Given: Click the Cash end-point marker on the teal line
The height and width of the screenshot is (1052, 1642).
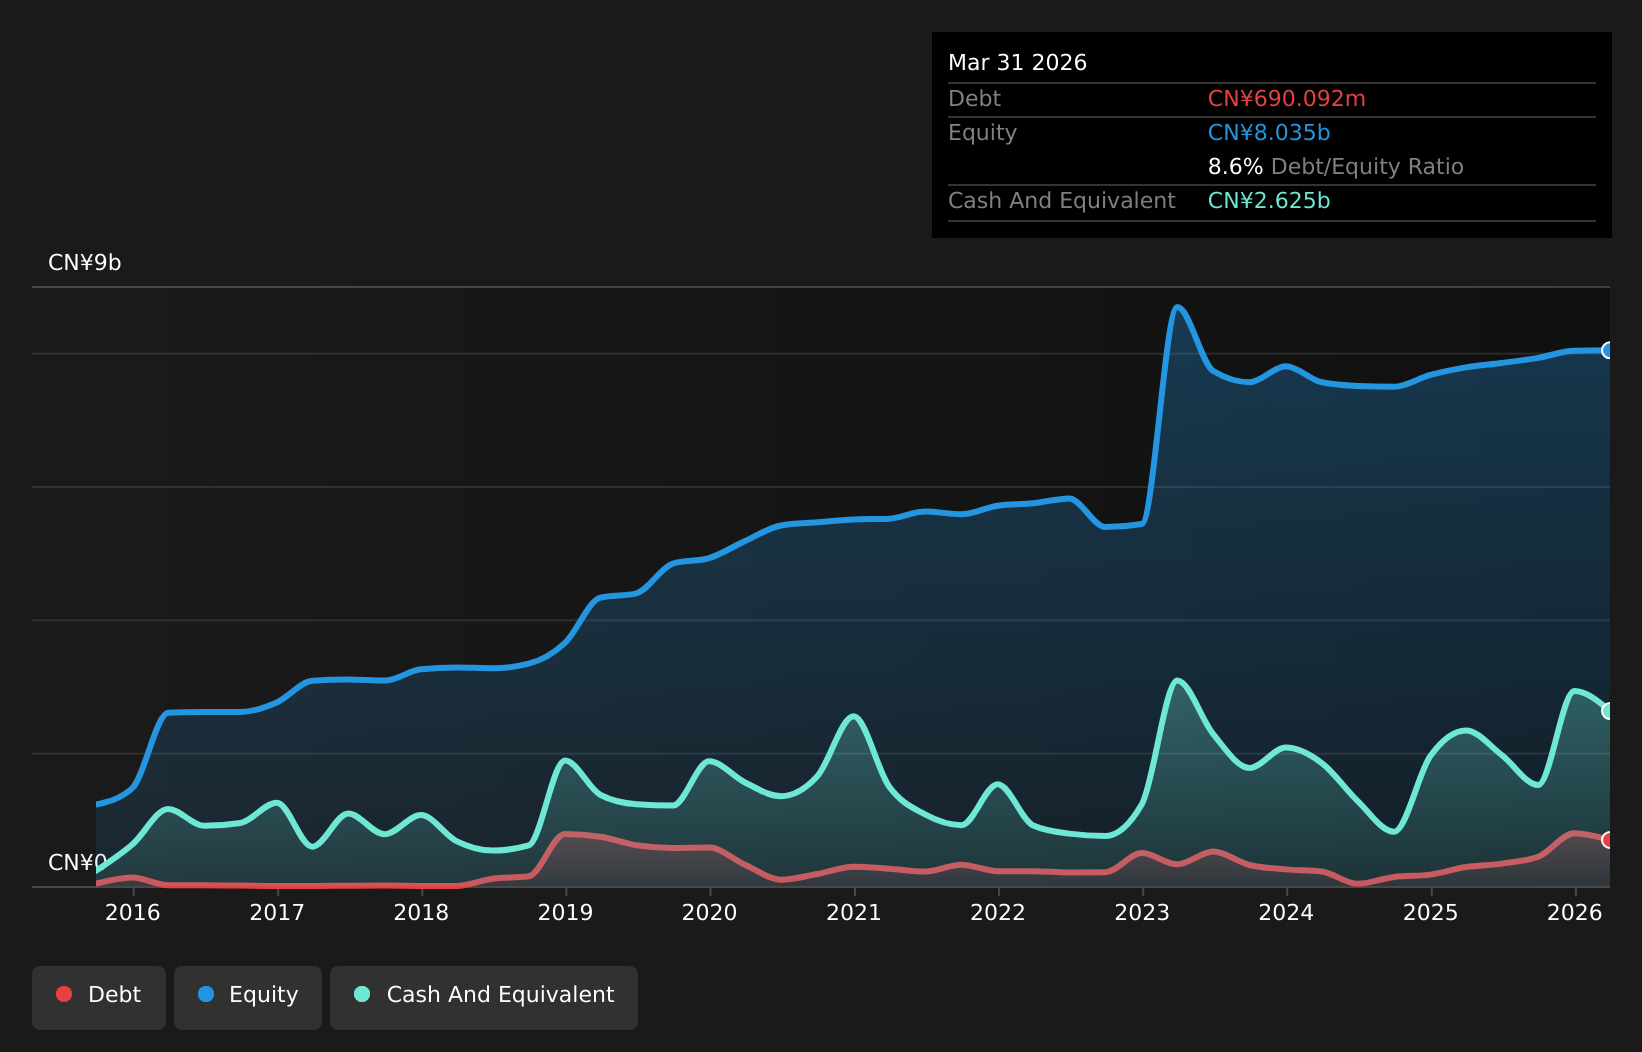Looking at the screenshot, I should (1609, 711).
